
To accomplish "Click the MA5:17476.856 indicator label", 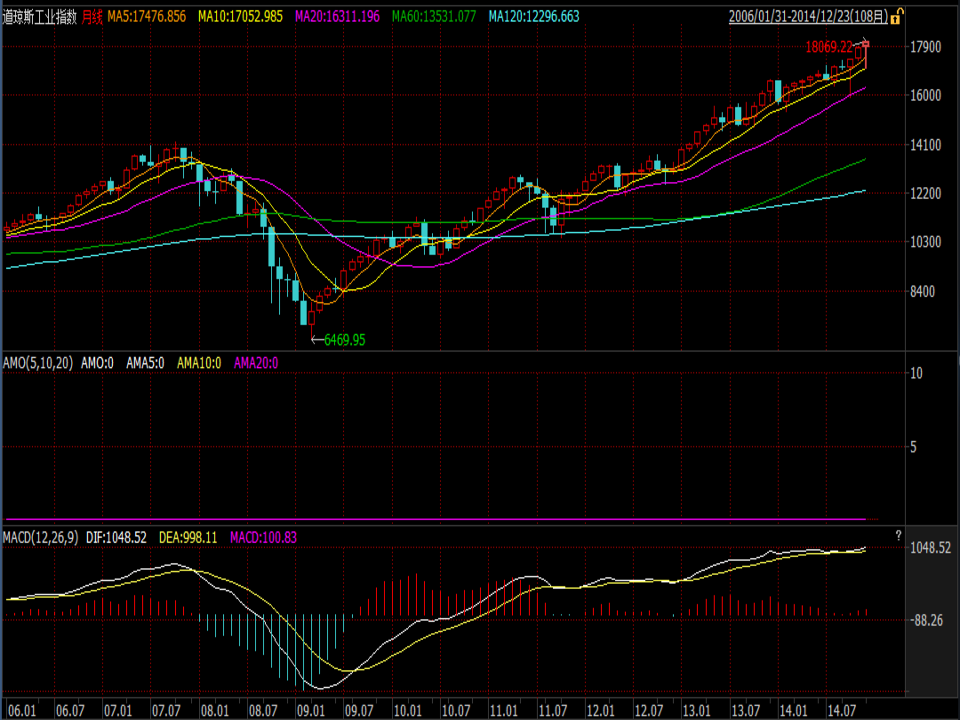I will click(146, 17).
